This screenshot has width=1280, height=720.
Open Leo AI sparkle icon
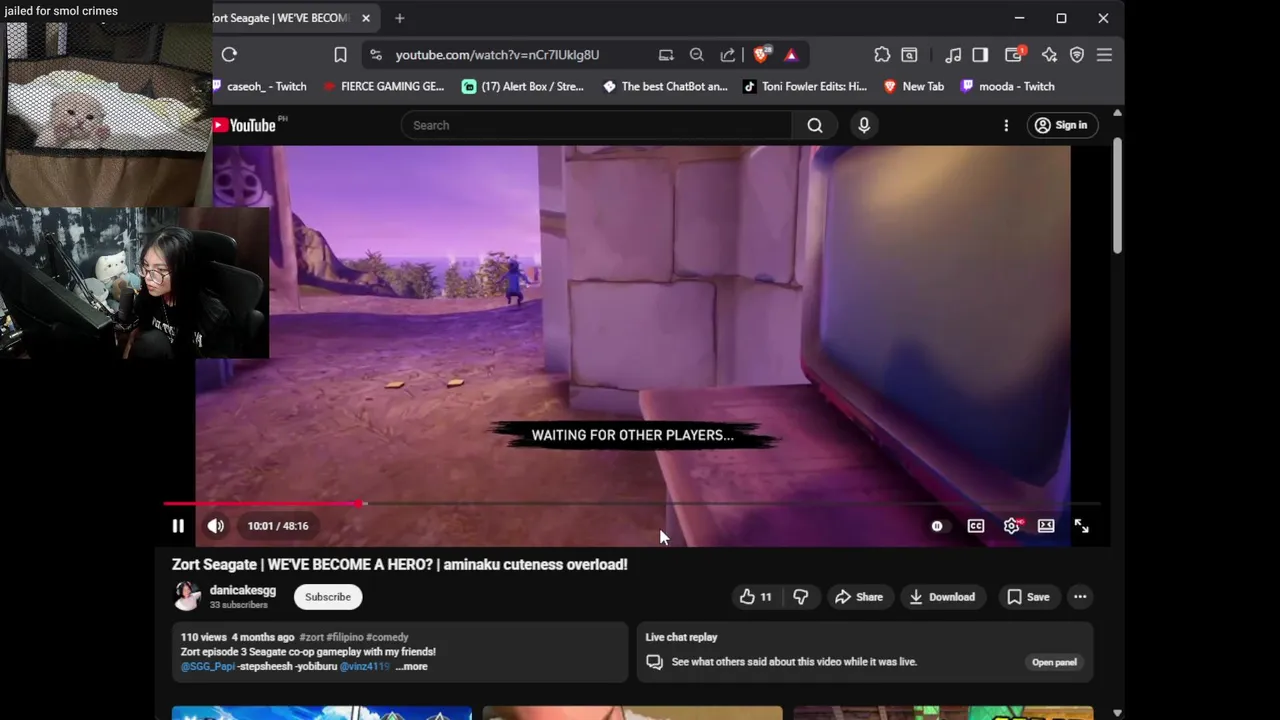(x=1049, y=55)
